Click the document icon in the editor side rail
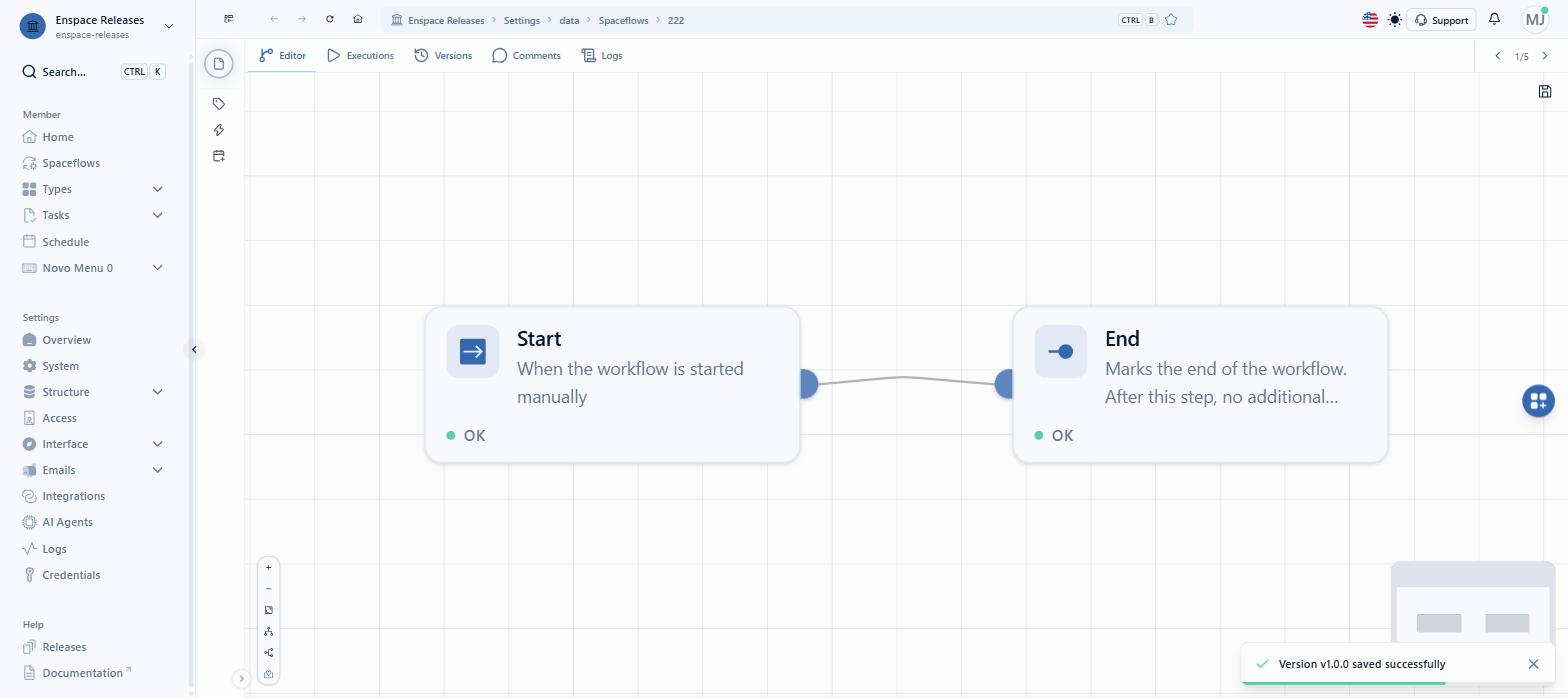Image resolution: width=1568 pixels, height=698 pixels. [219, 64]
